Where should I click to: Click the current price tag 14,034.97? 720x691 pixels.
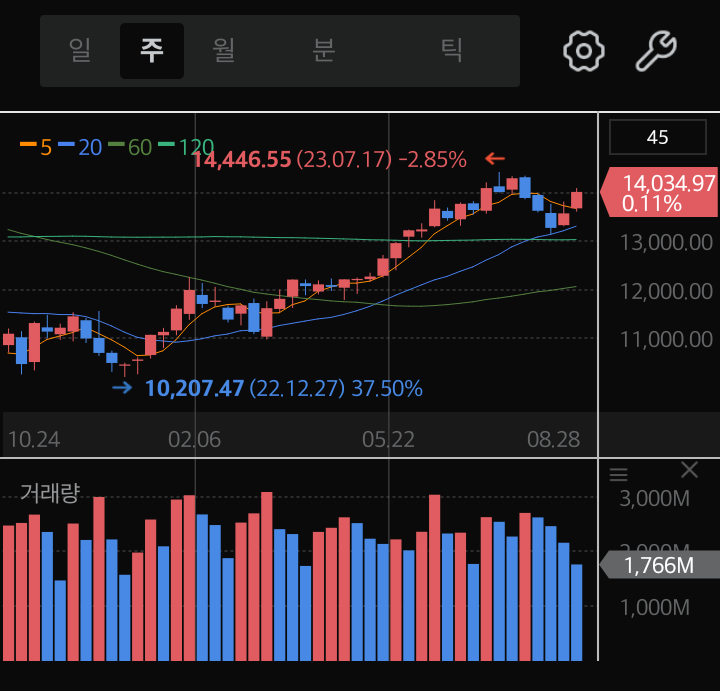pyautogui.click(x=660, y=192)
